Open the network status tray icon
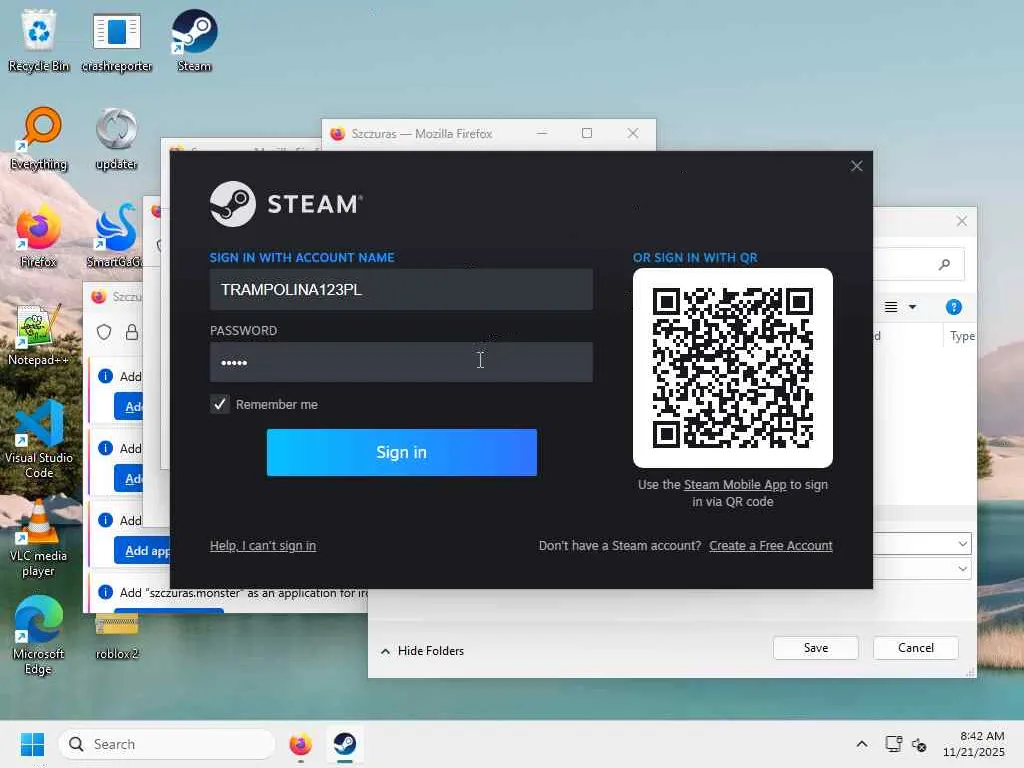The image size is (1024, 768). coord(893,744)
